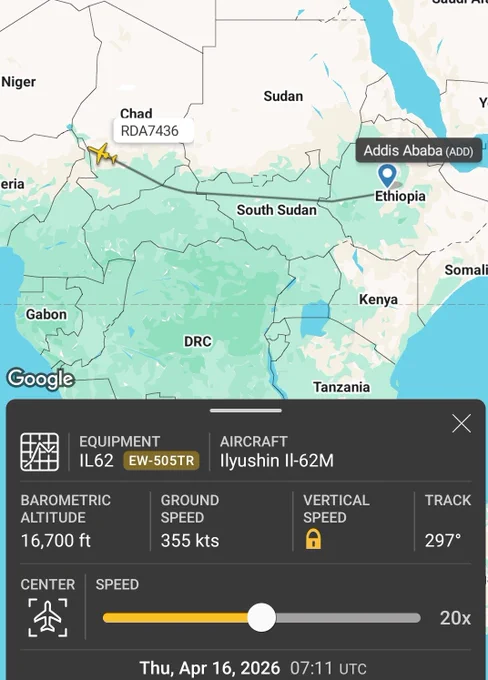Close the flight playback panel
This screenshot has width=488, height=680.
[x=461, y=423]
